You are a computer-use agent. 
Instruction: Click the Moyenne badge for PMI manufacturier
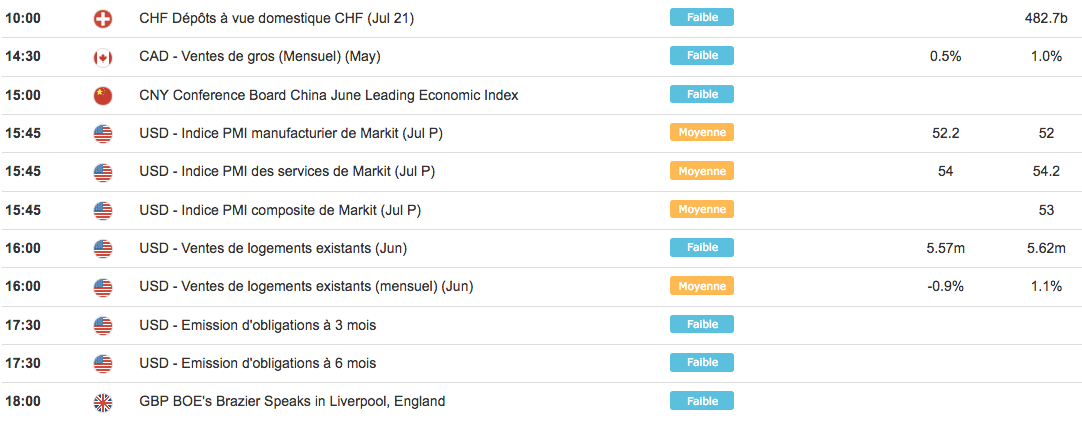[x=701, y=132]
